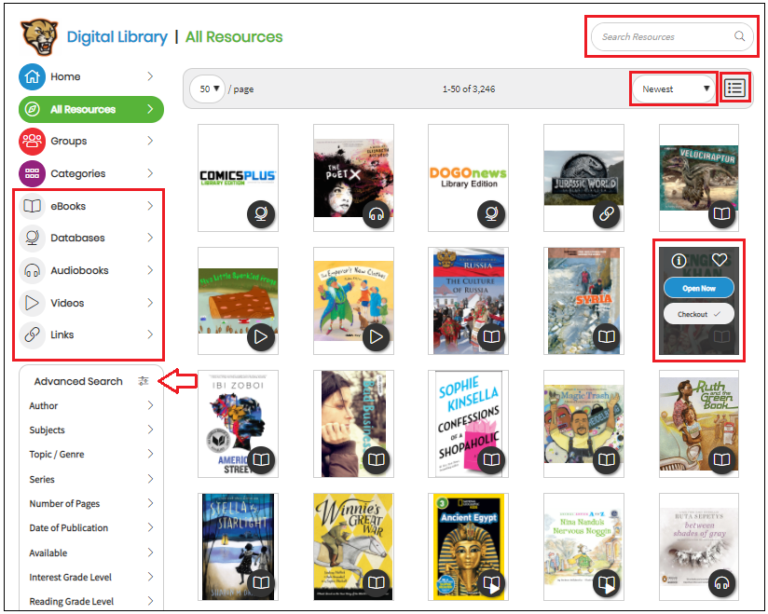Select Audiobooks headphones icon in sidebar
Screen dimensions: 768x614
click(x=32, y=271)
